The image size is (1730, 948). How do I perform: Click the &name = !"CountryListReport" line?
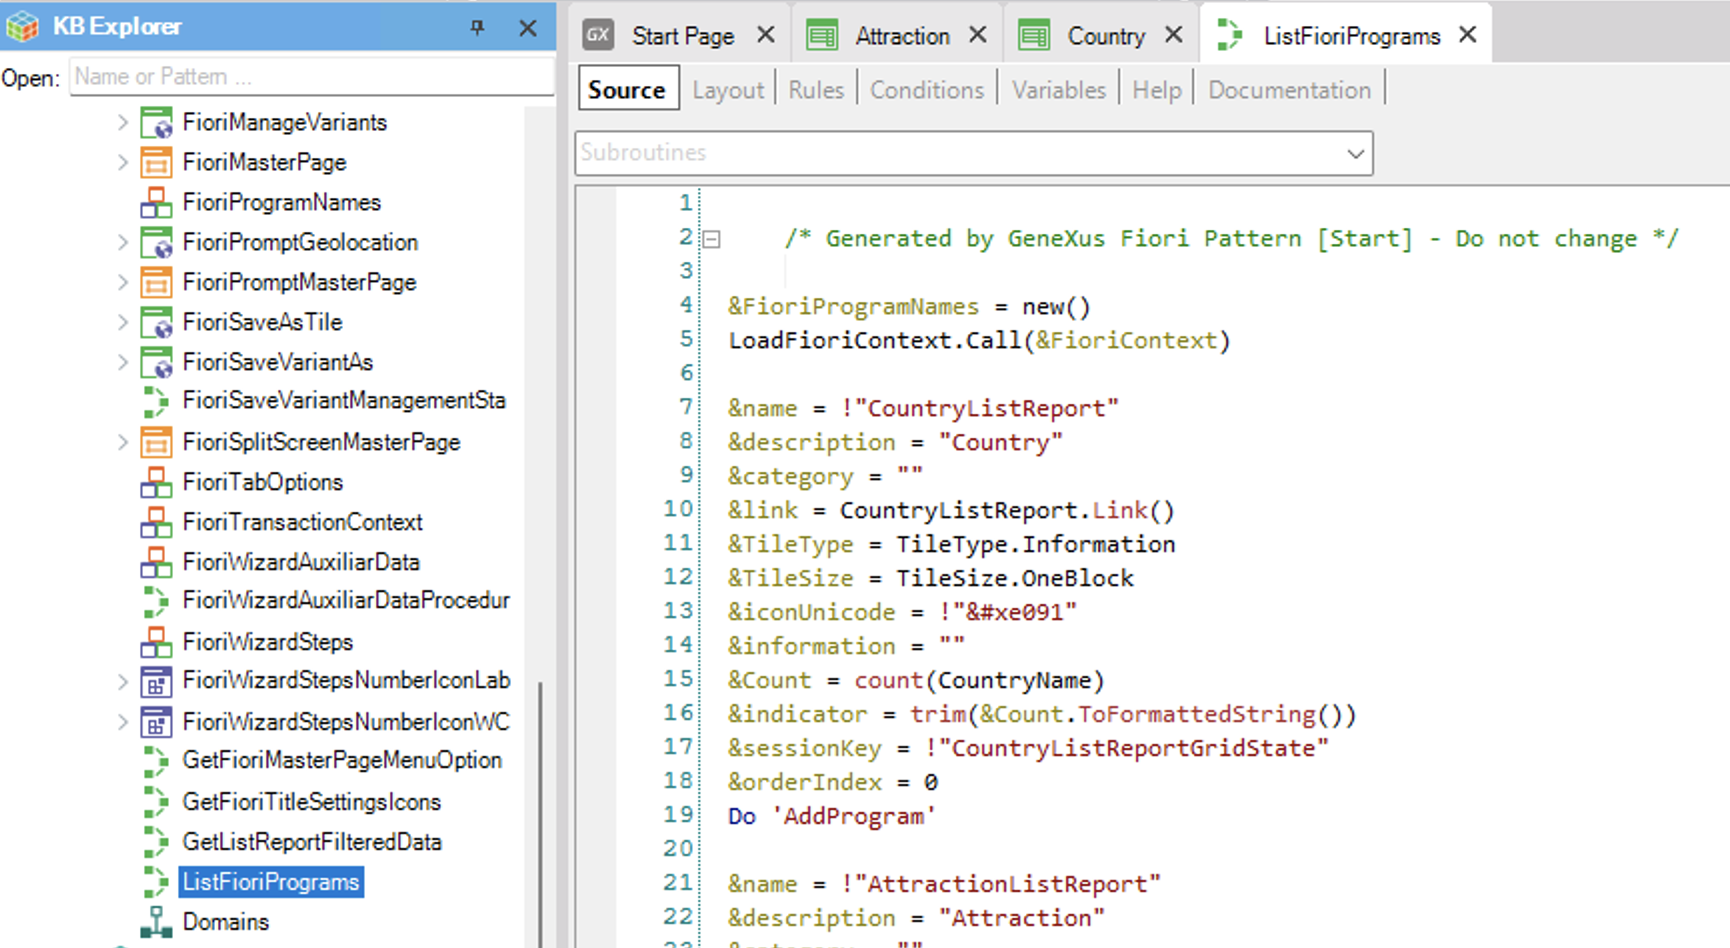coord(923,408)
